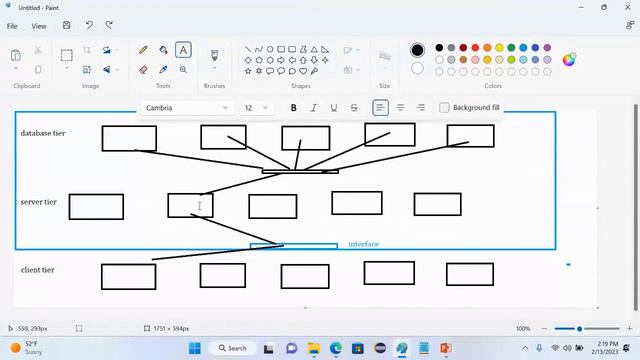Screen dimensions: 640x360
Task: Choose the rectangular Selection tool
Action: [67, 55]
